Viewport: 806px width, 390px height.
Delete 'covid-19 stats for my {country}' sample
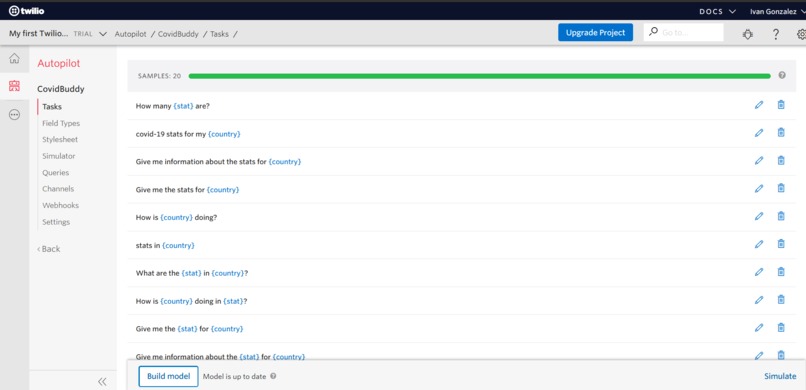[781, 133]
